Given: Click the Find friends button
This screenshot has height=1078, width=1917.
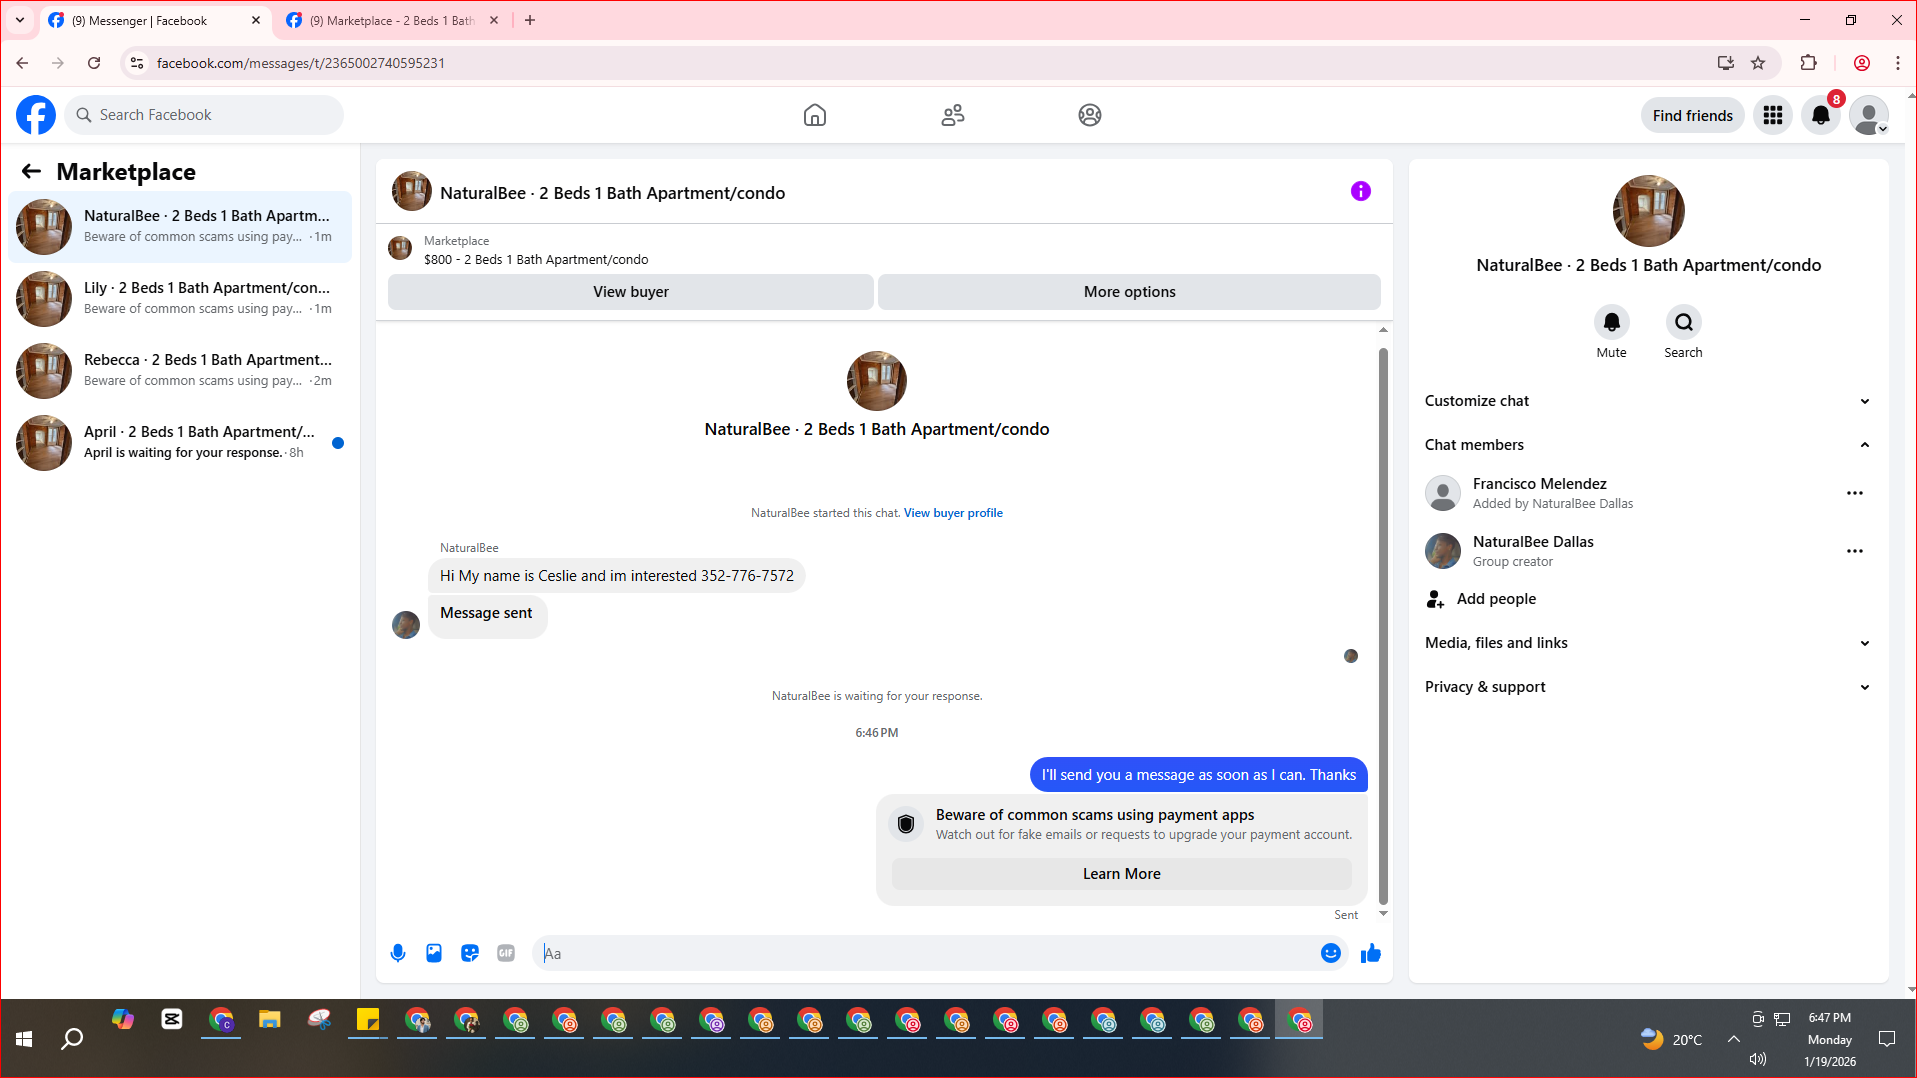Looking at the screenshot, I should click(x=1692, y=116).
